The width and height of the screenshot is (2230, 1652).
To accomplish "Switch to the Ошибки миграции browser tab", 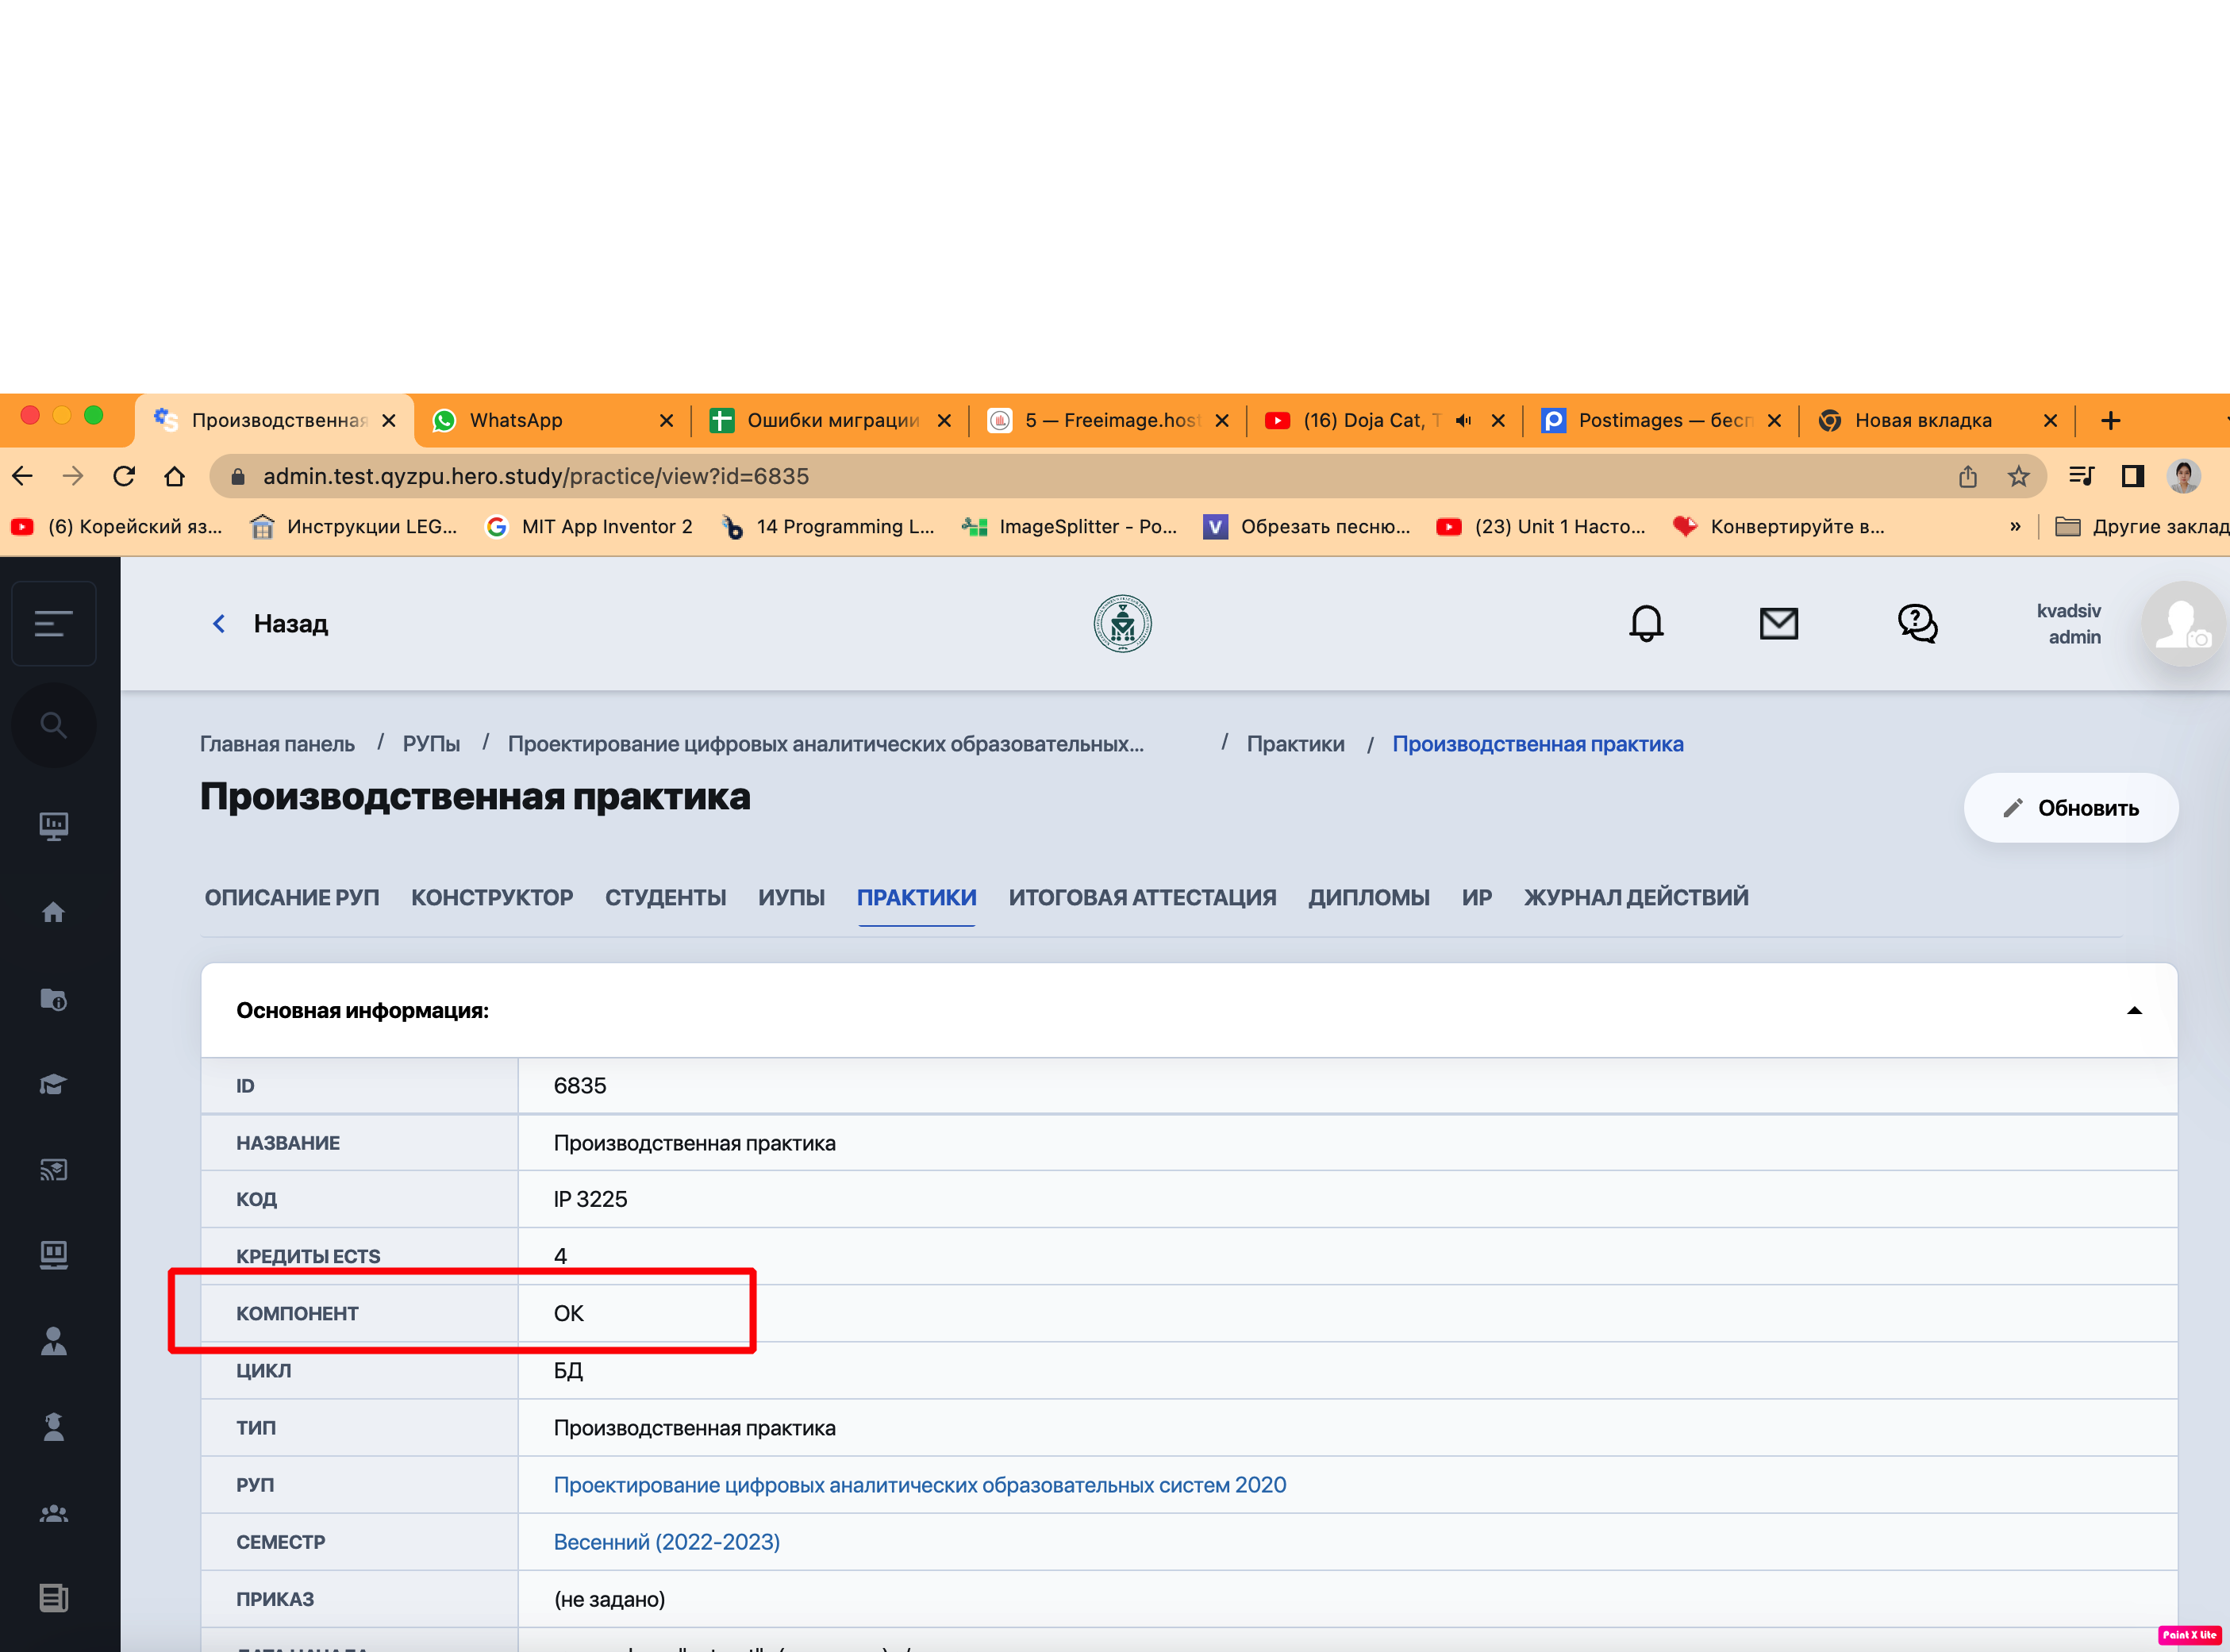I will point(830,420).
